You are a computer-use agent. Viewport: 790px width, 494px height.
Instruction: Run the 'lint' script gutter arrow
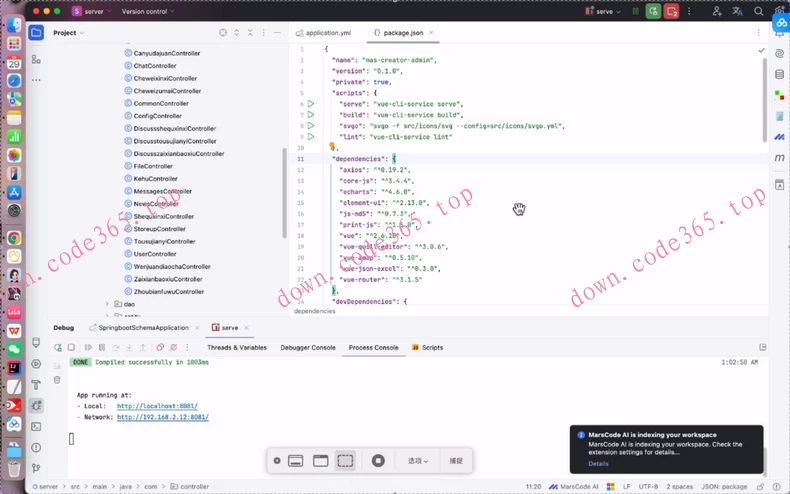pos(311,137)
